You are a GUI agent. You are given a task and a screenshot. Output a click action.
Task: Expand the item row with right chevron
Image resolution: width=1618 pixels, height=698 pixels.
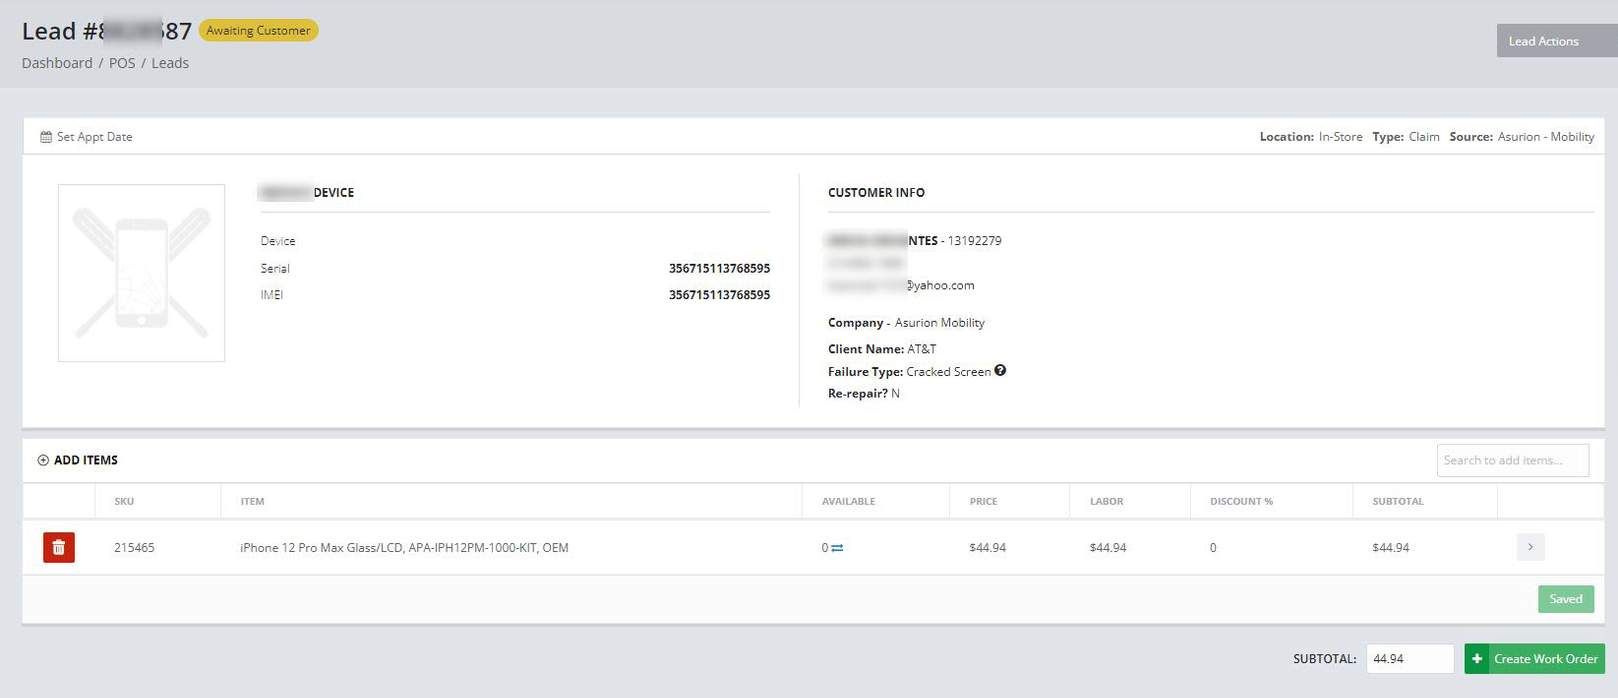(x=1530, y=547)
